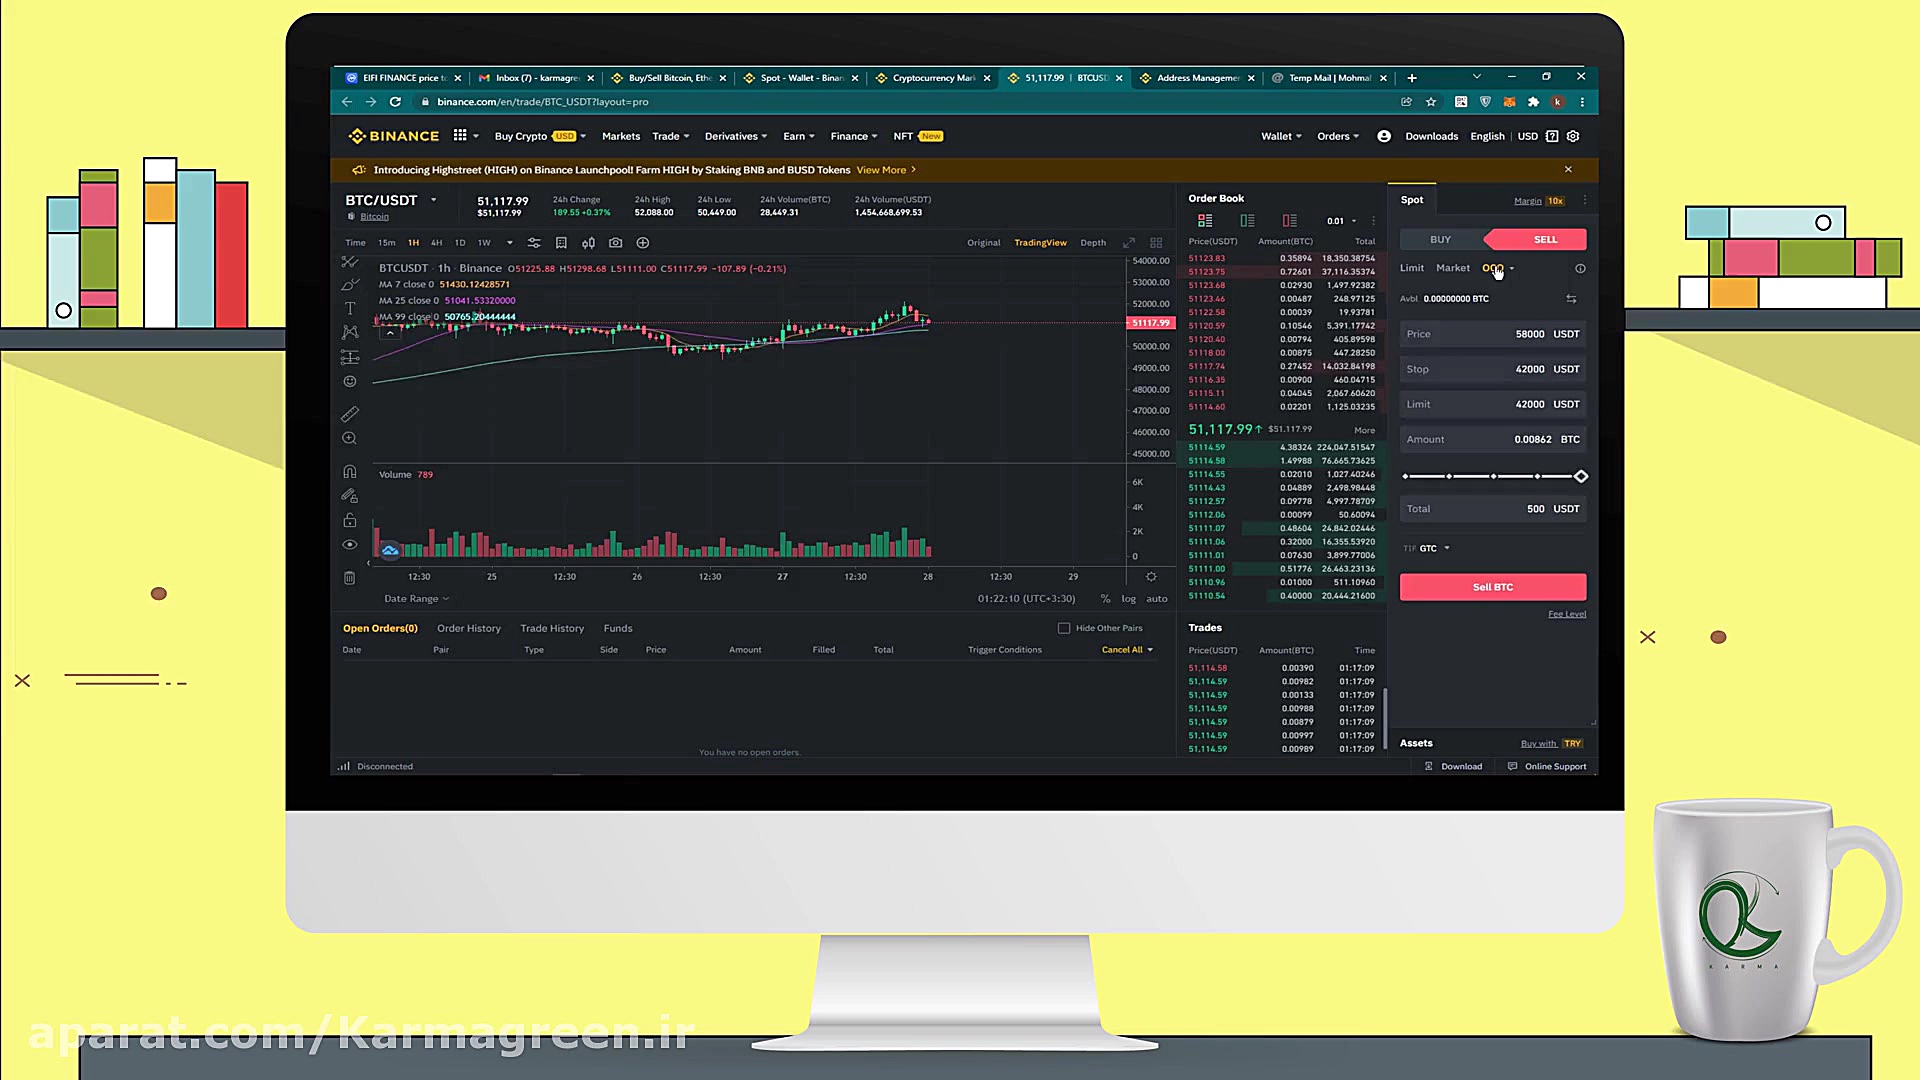Image resolution: width=1920 pixels, height=1080 pixels.
Task: Open the transfer arrows icon beside Avbl
Action: (1571, 299)
